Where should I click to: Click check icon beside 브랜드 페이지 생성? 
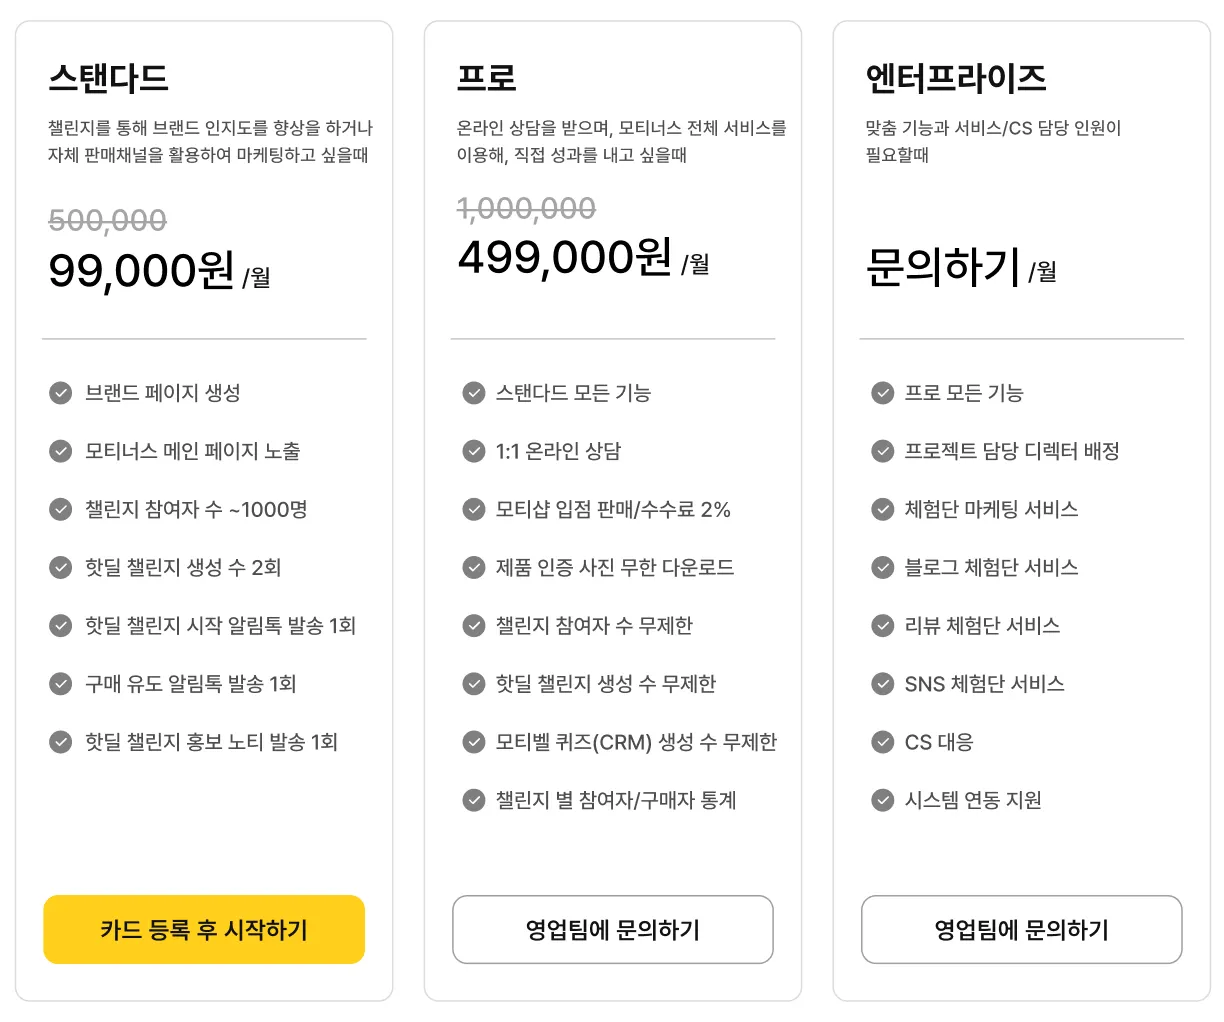pos(61,393)
